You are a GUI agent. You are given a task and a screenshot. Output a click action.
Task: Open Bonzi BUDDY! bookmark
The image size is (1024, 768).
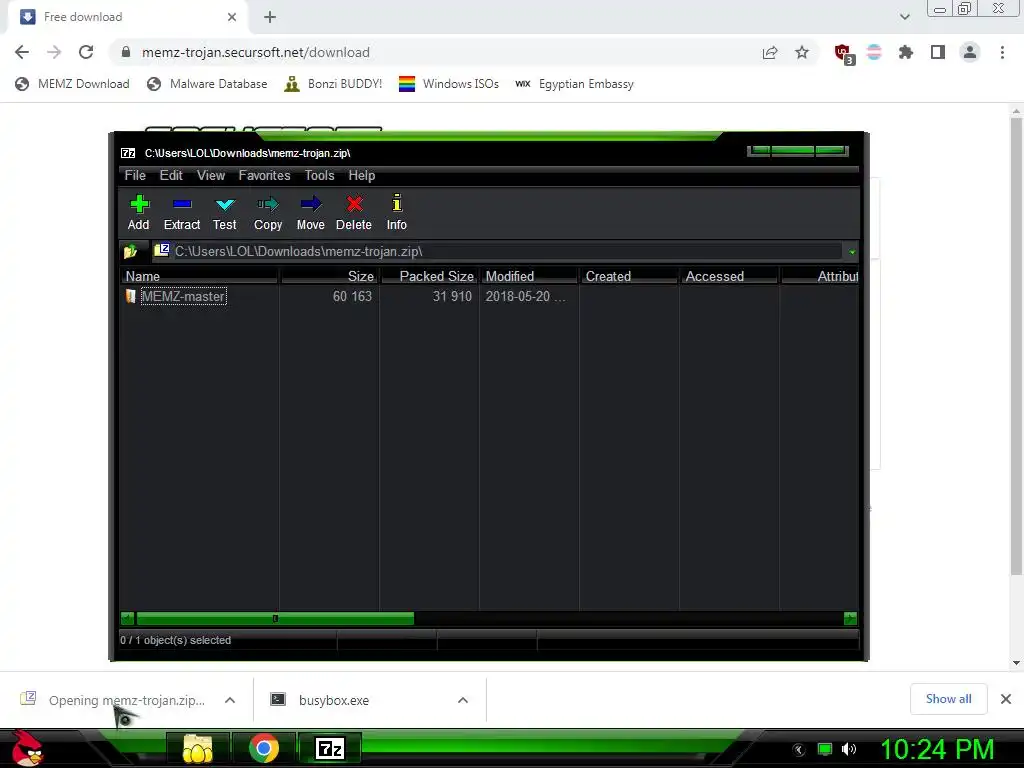coord(333,84)
